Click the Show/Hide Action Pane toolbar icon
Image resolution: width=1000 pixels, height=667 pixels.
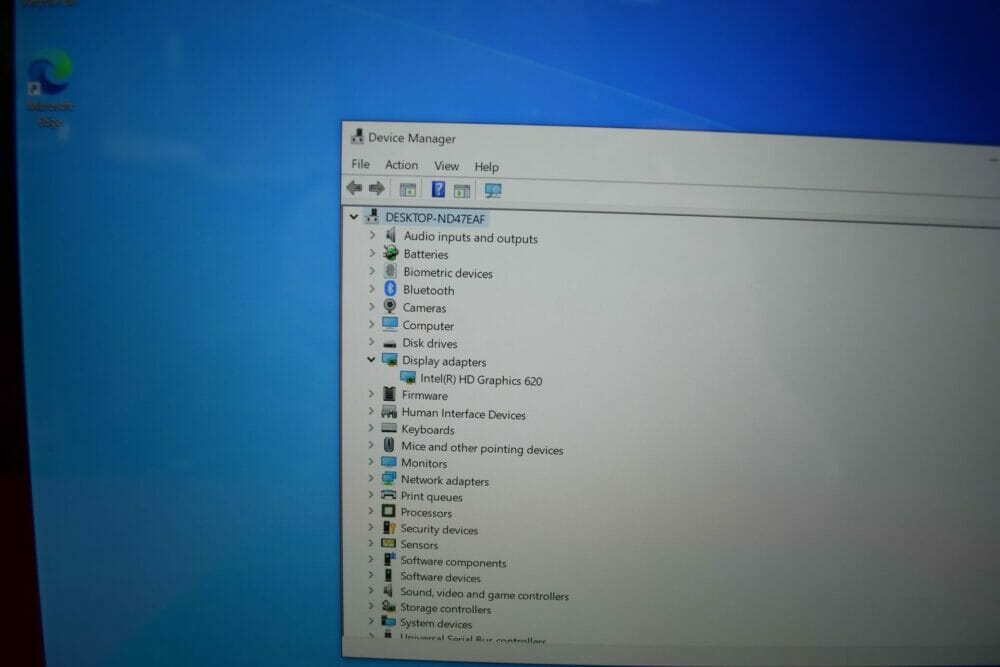coord(462,191)
